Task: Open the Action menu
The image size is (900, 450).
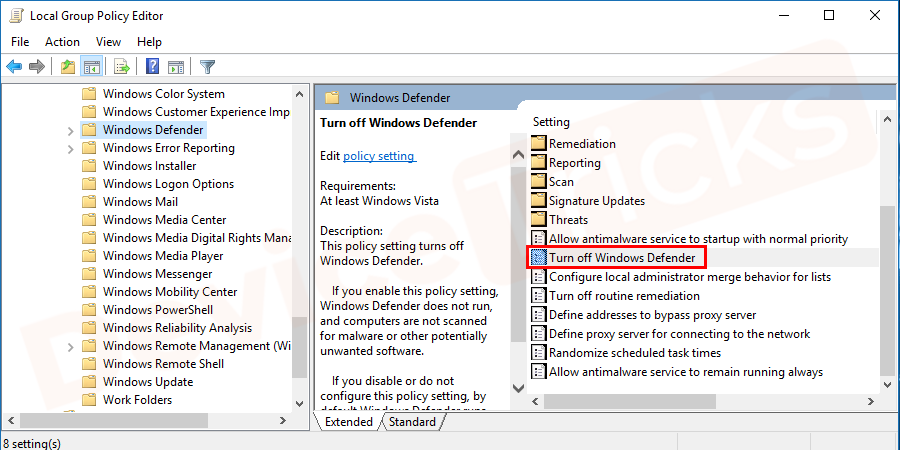Action: pos(62,42)
